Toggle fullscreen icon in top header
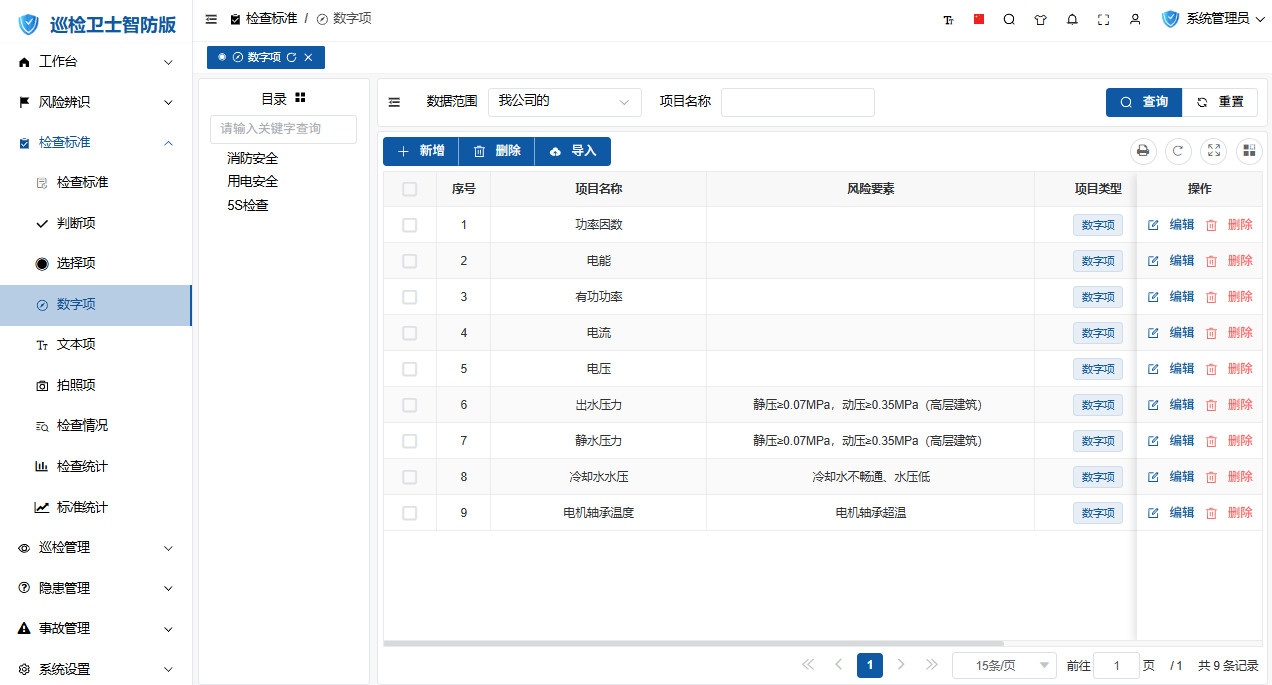Viewport: 1272px width, 685px height. (x=1103, y=19)
